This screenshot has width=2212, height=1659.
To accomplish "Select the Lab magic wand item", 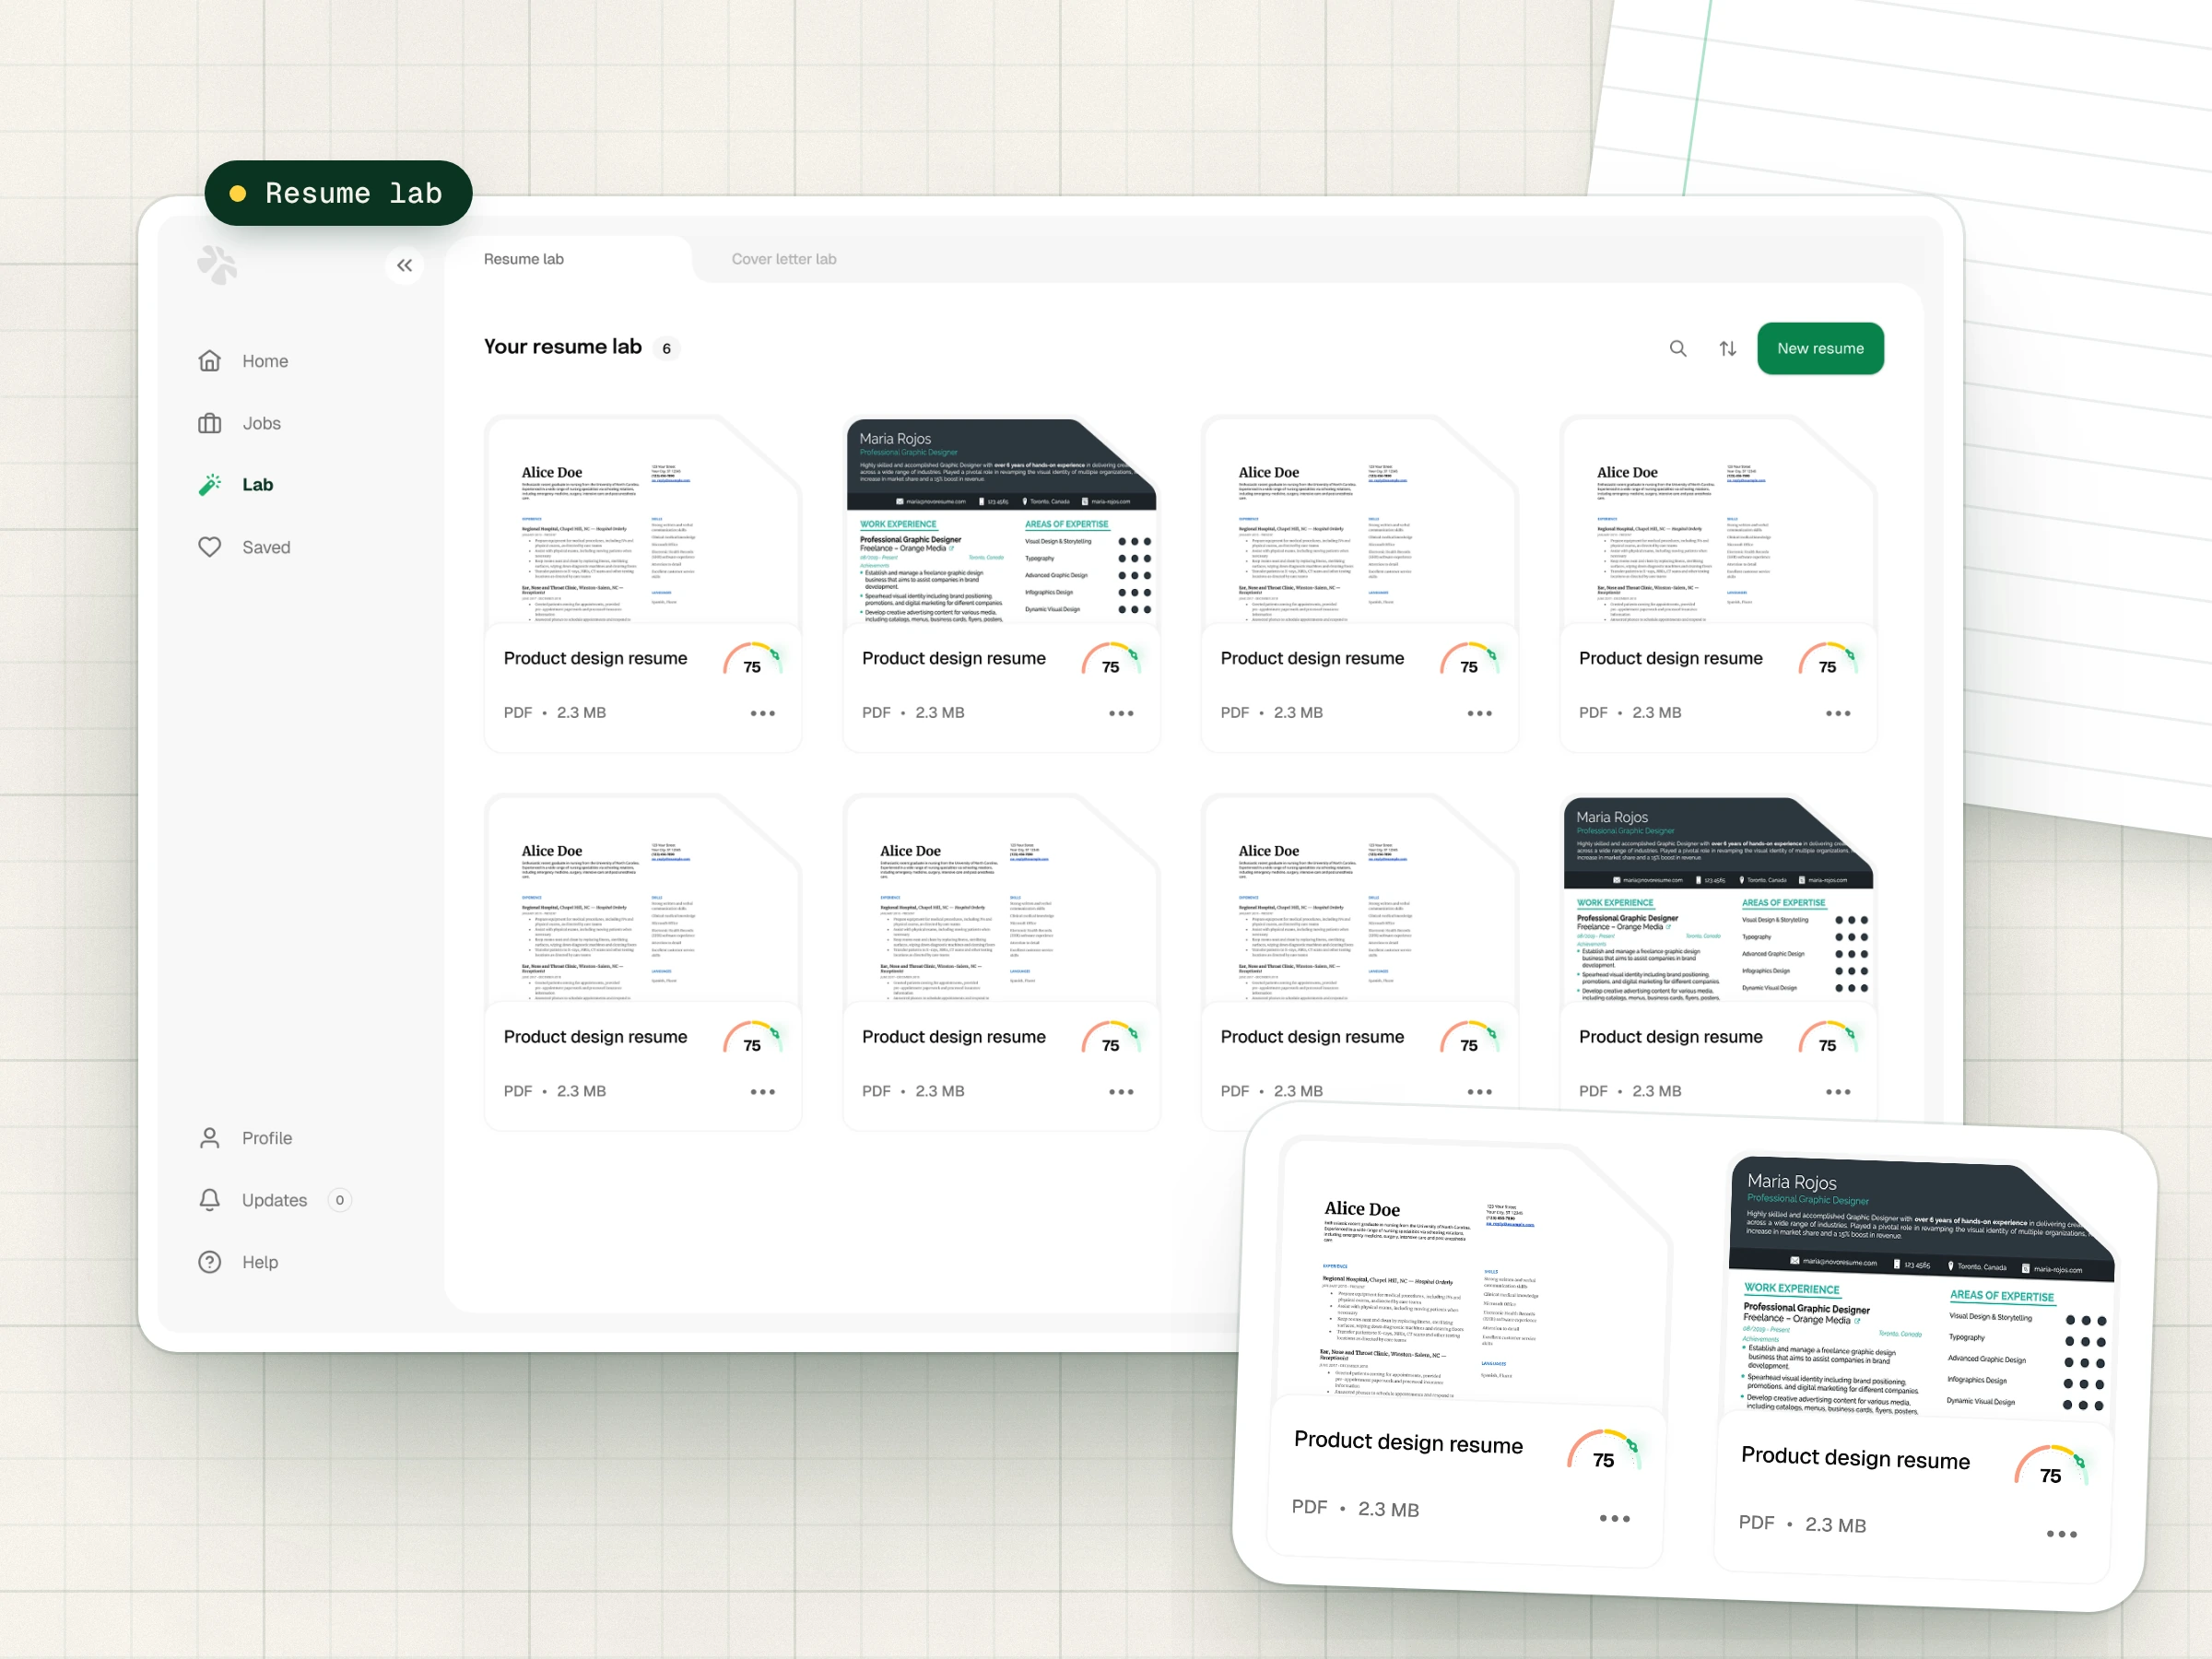I will point(236,485).
